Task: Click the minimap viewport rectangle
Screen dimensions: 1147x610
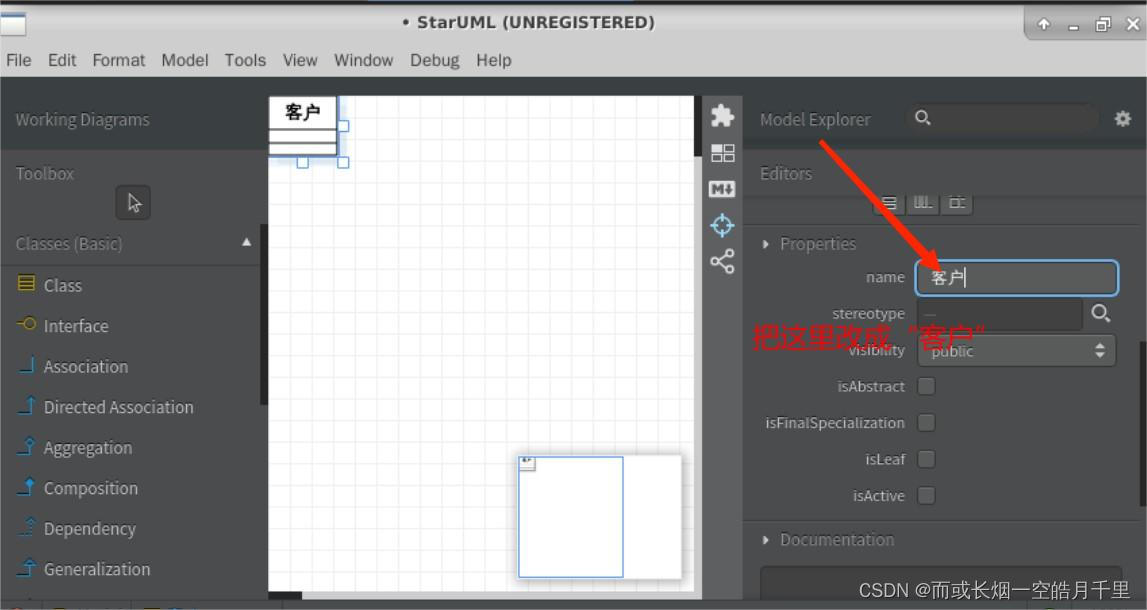Action: (x=571, y=517)
